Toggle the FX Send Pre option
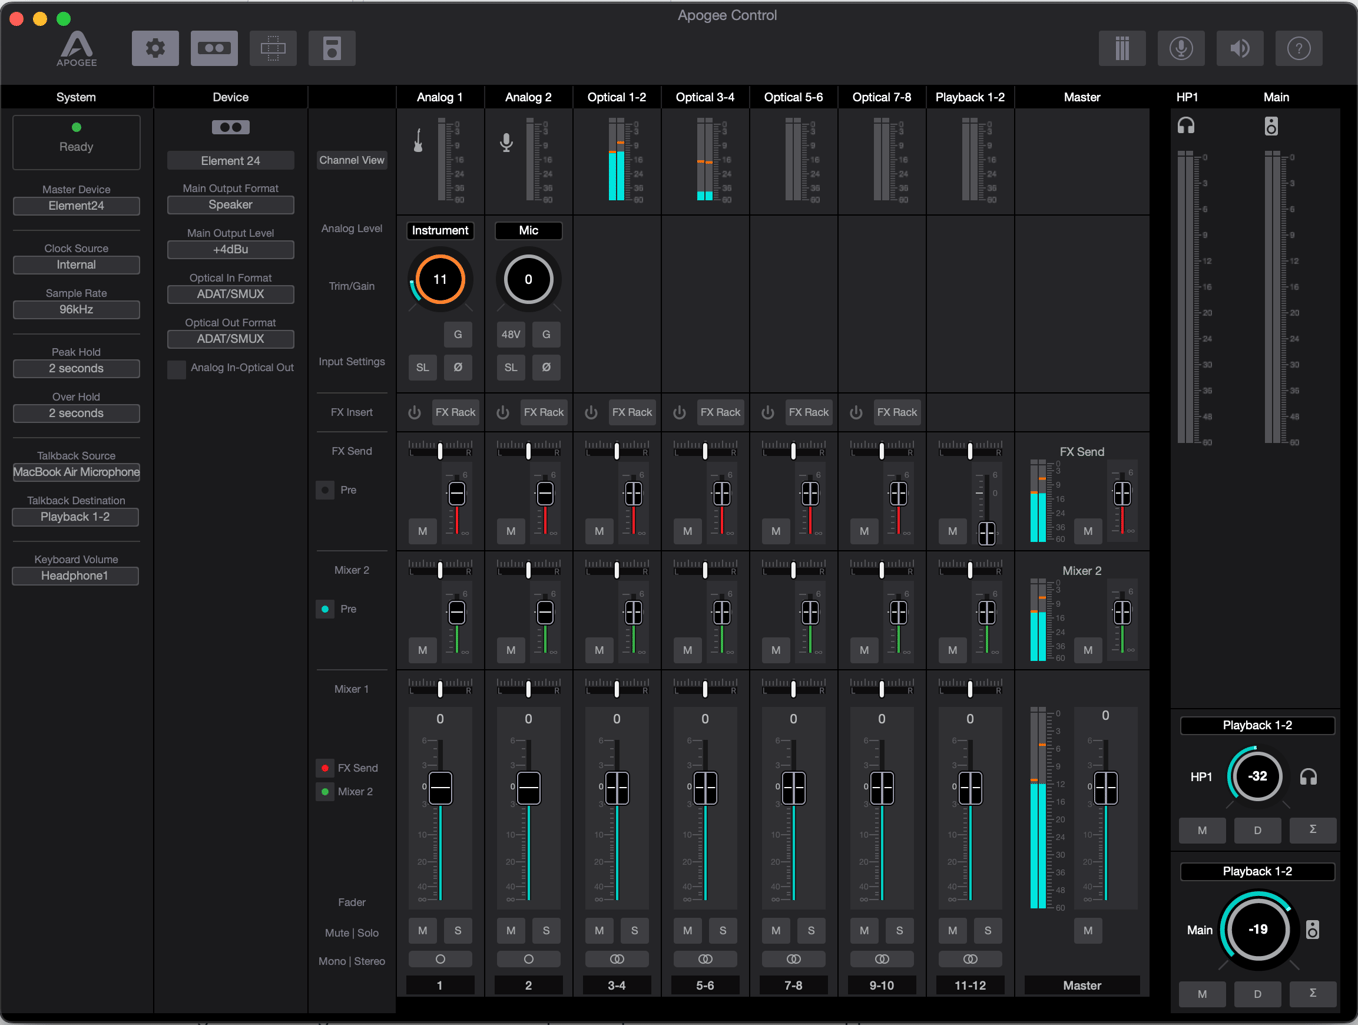The height and width of the screenshot is (1025, 1358). (x=325, y=490)
